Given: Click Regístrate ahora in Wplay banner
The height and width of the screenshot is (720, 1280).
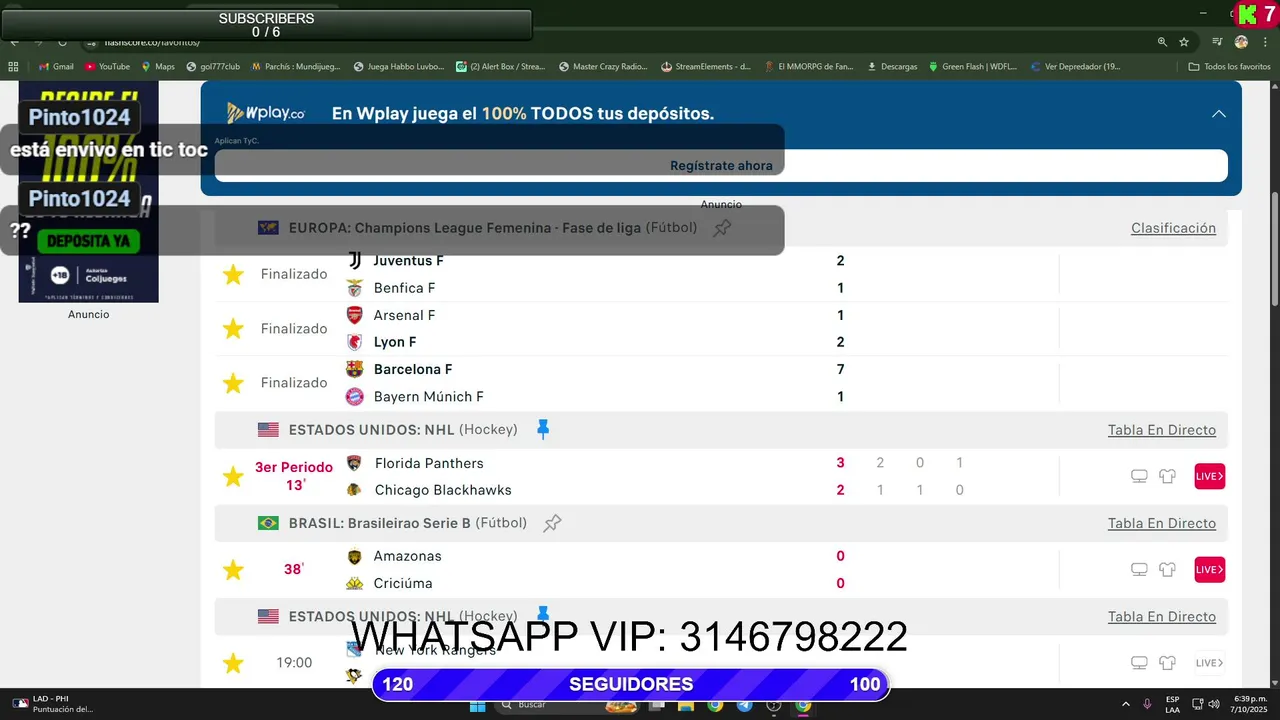Looking at the screenshot, I should point(721,166).
